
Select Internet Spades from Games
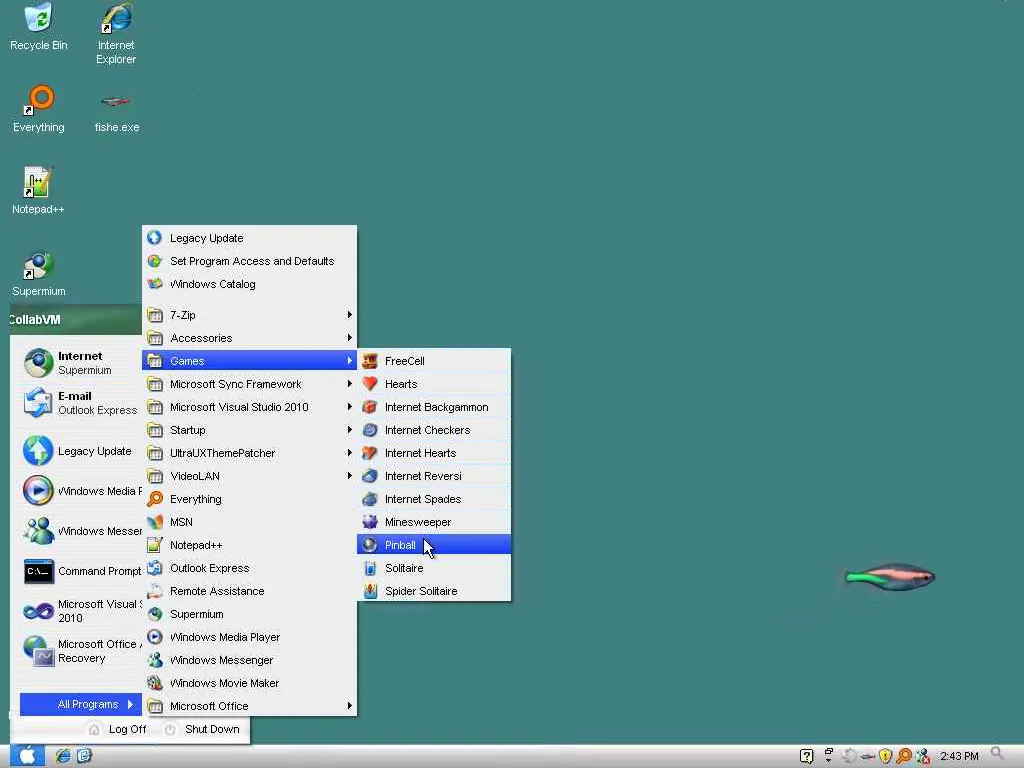tap(434, 499)
